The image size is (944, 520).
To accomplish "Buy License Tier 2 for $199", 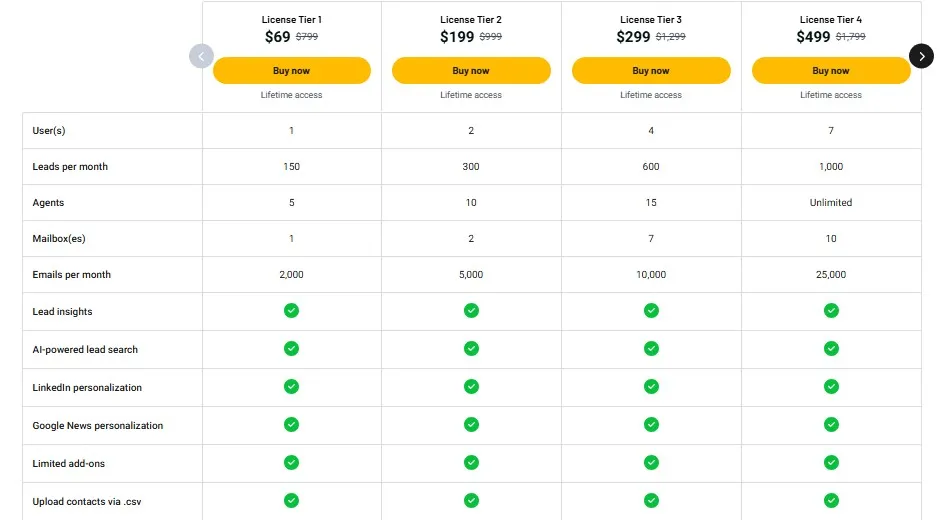I will (x=471, y=71).
